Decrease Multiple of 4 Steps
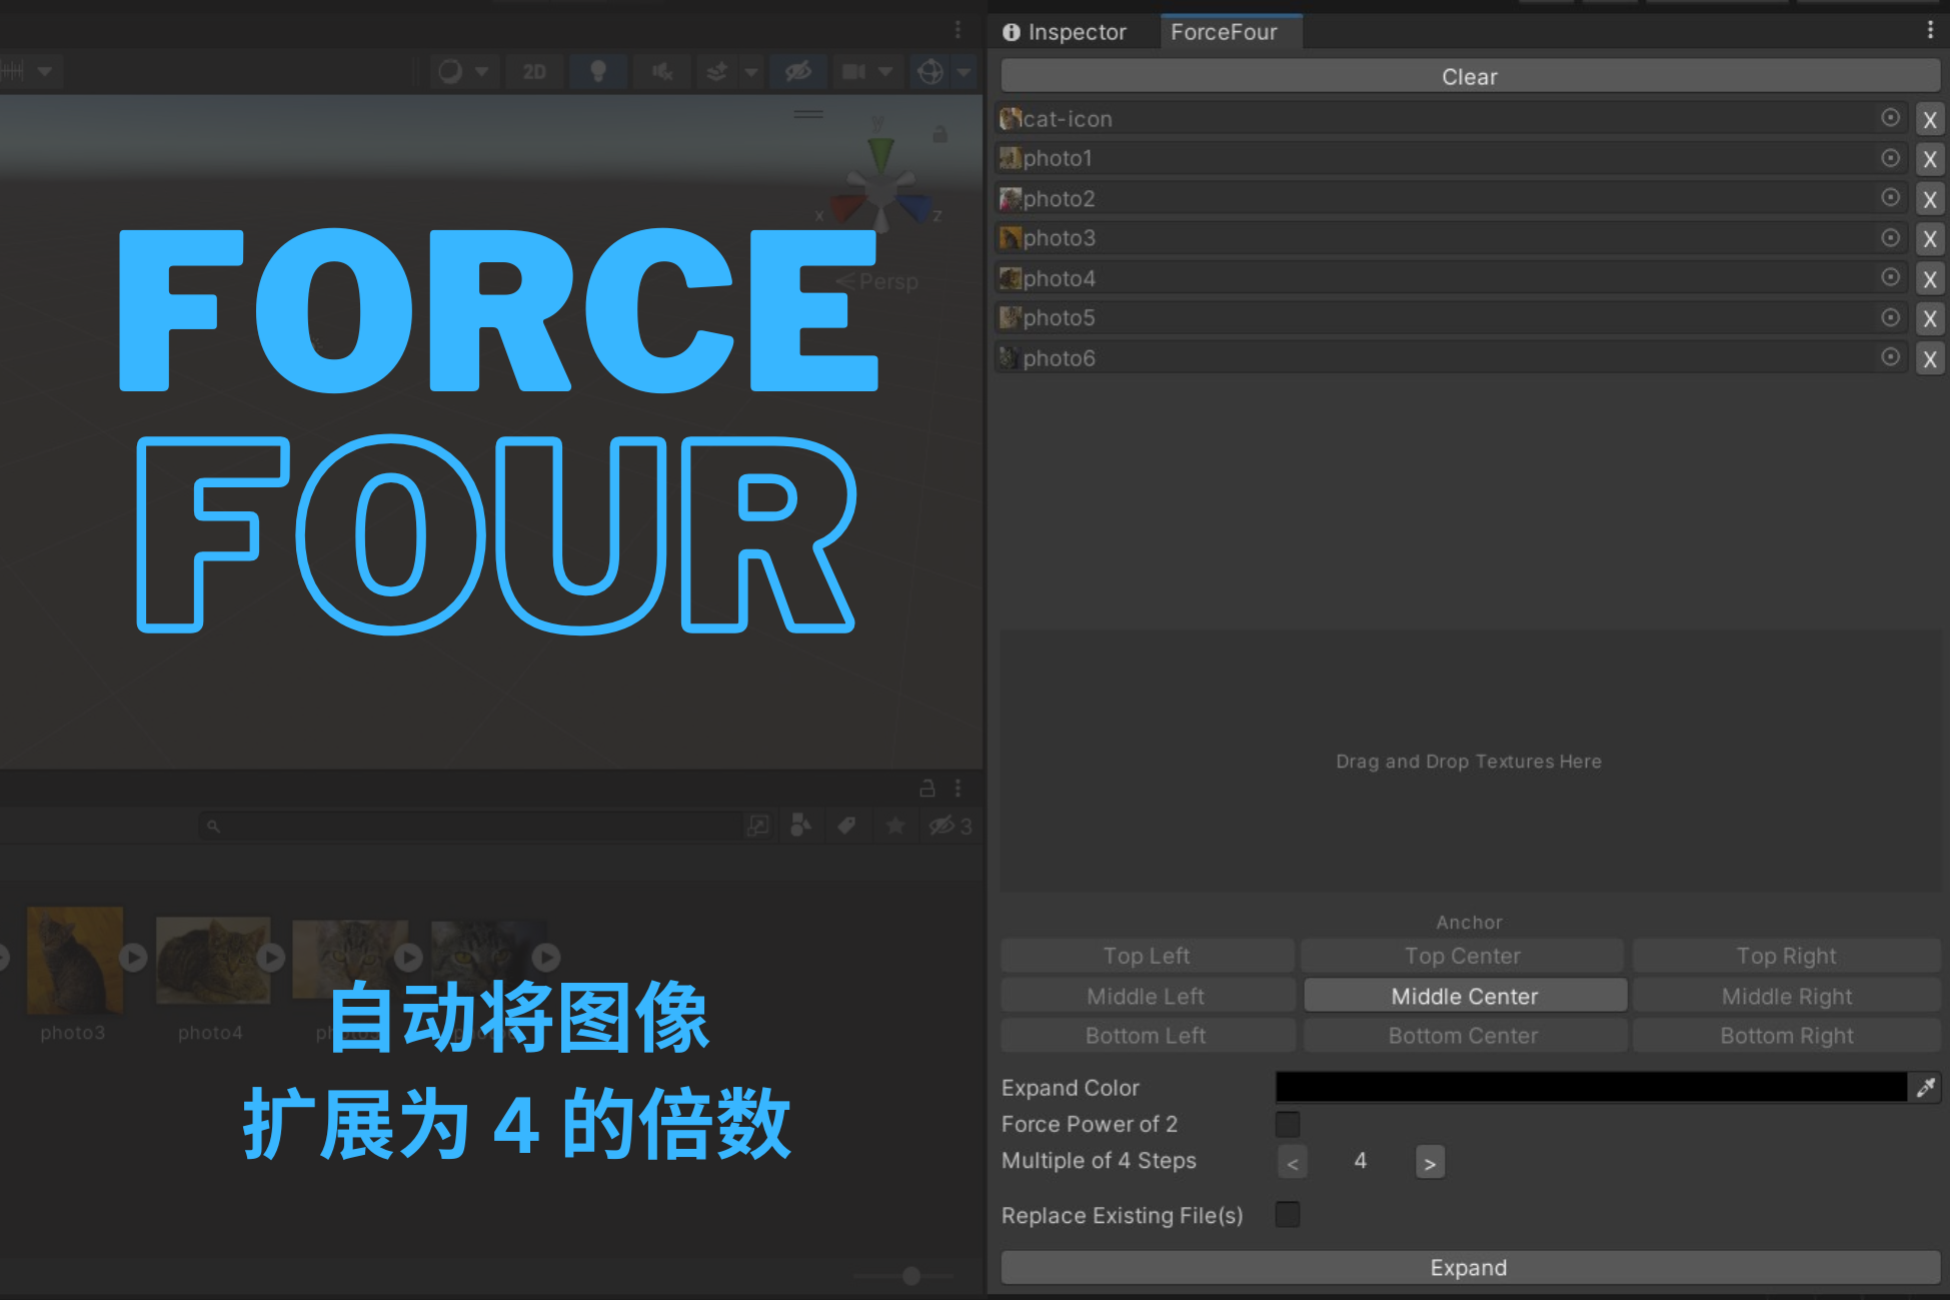 pyautogui.click(x=1292, y=1163)
